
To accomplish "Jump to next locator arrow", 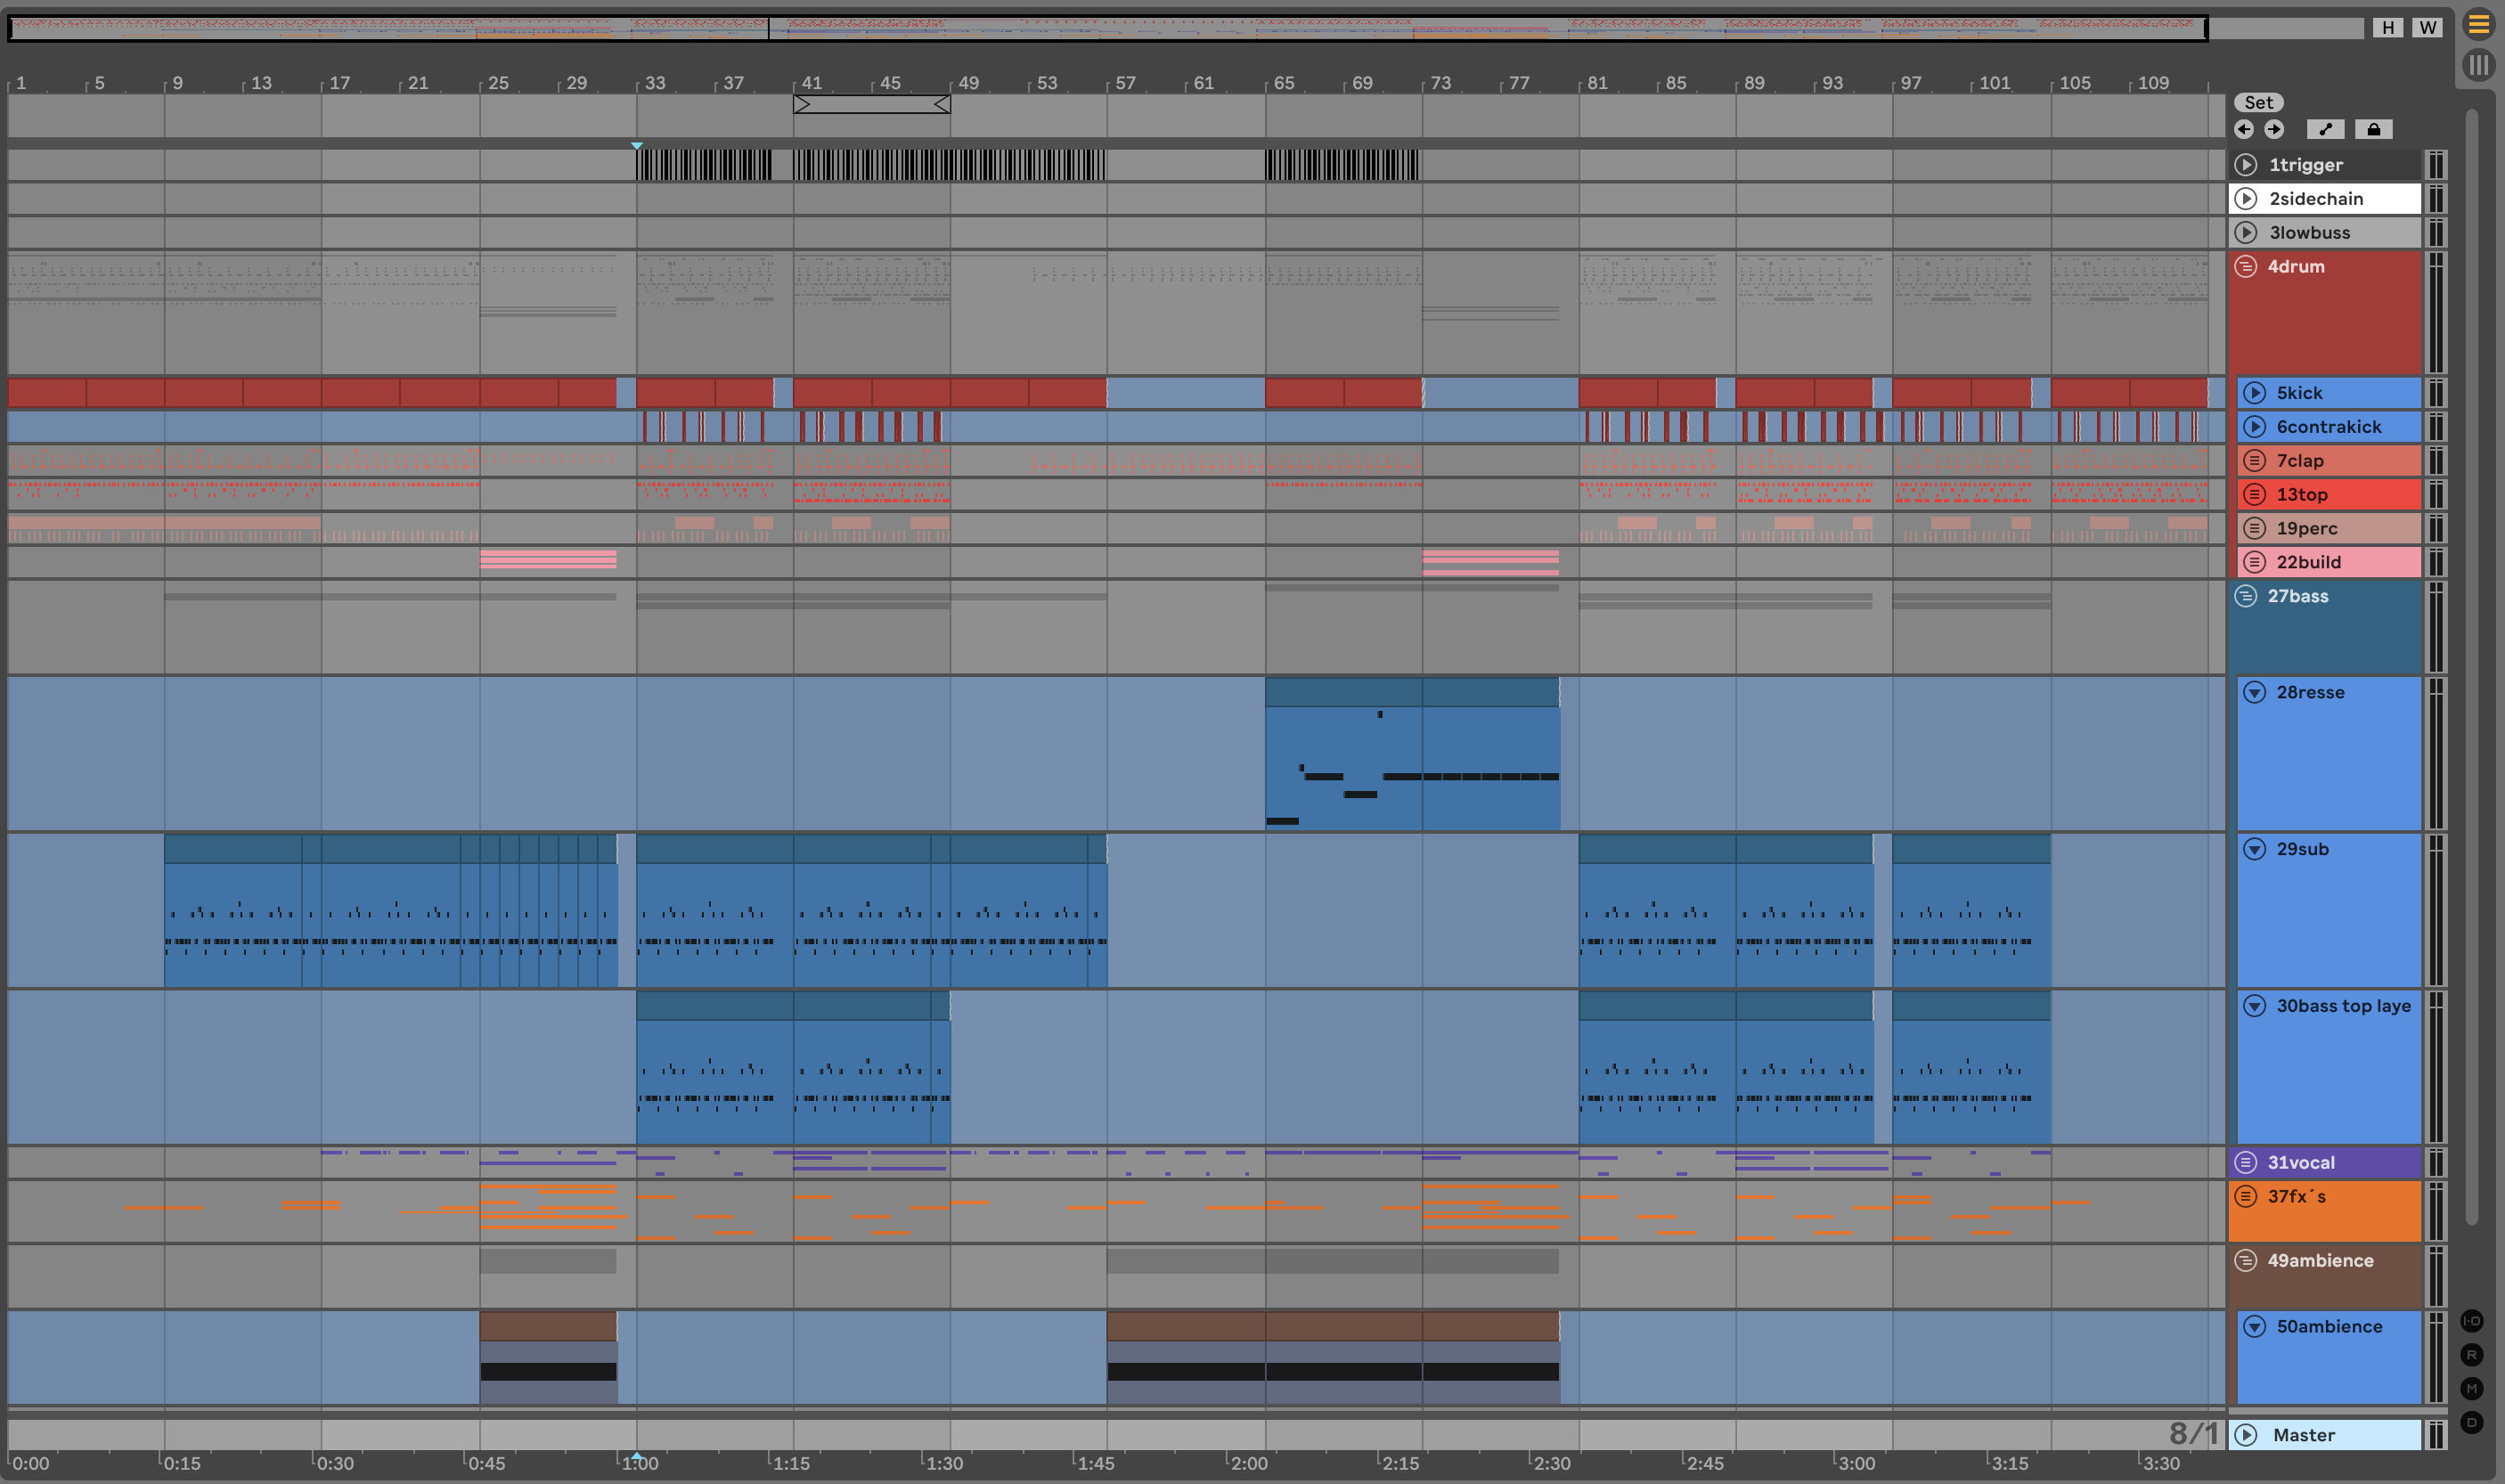I will pos(2274,129).
